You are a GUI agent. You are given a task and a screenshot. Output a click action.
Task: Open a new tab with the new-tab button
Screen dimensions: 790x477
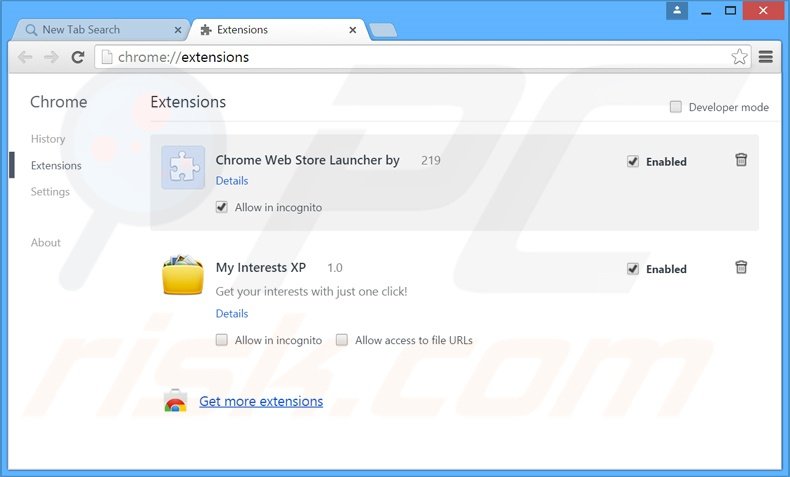pos(383,31)
